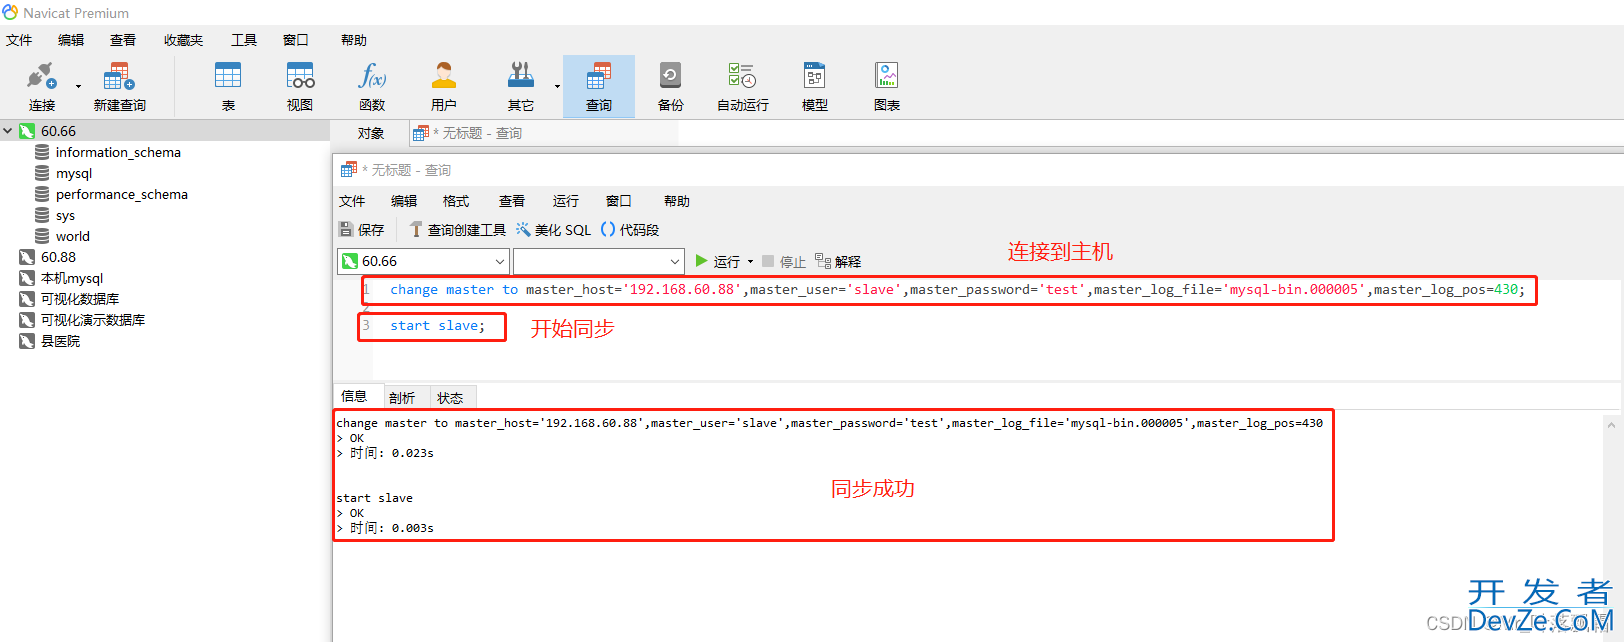Select the performance_schema database

point(121,194)
